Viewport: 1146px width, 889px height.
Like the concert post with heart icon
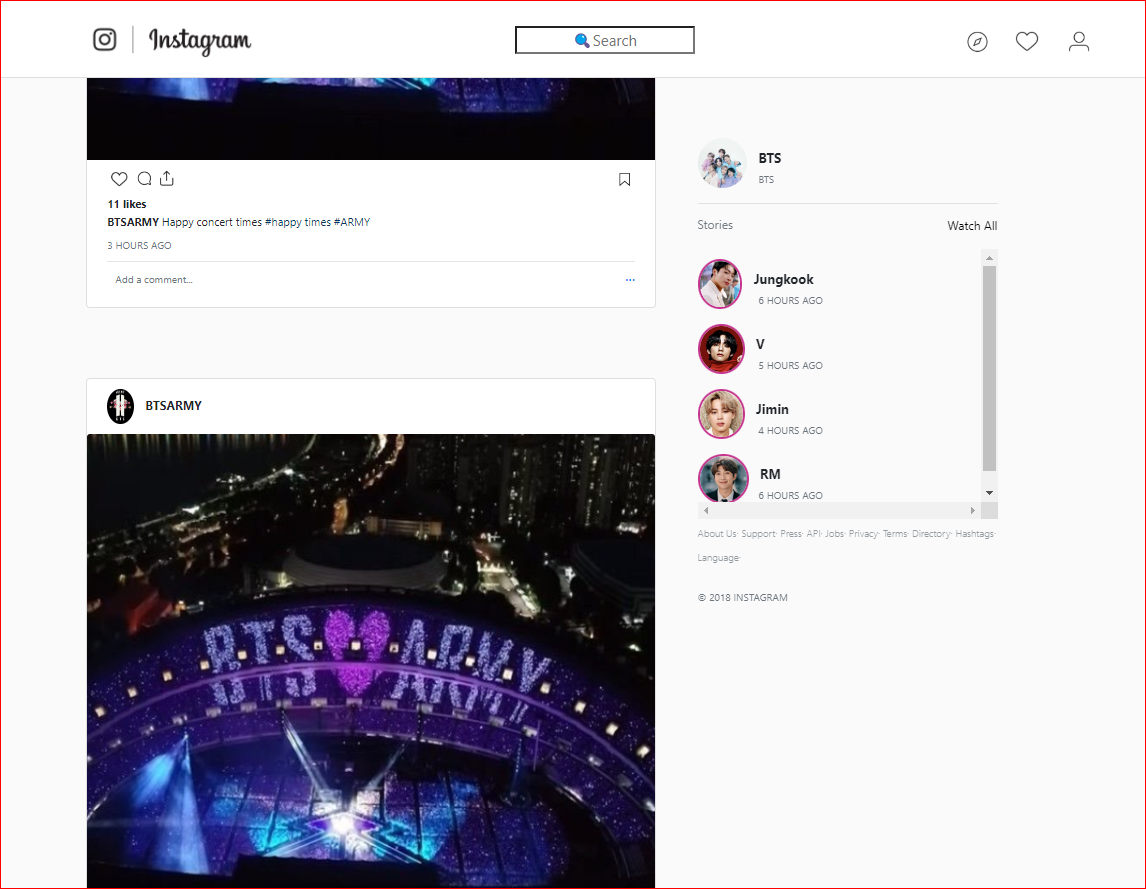pyautogui.click(x=119, y=178)
